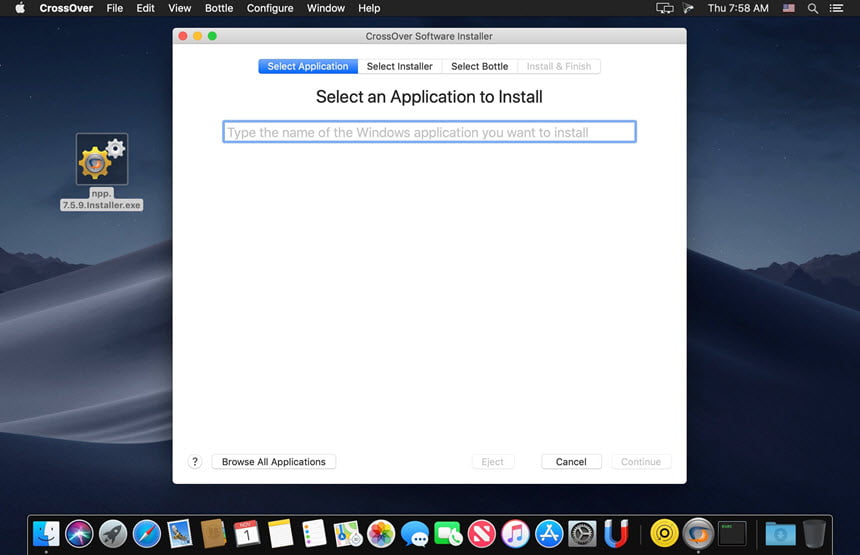Open Terminal in the Dock
Viewport: 860px width, 555px height.
point(732,533)
